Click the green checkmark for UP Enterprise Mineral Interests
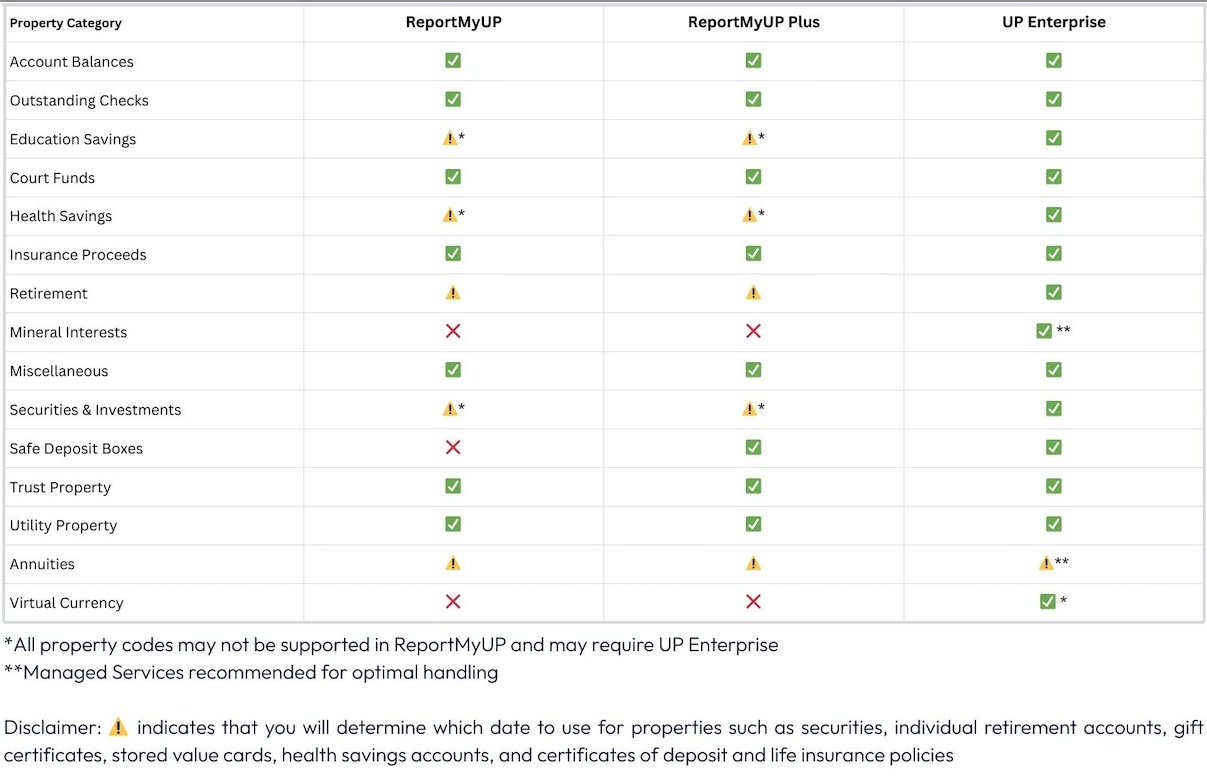This screenshot has width=1207, height=783. pos(1044,331)
